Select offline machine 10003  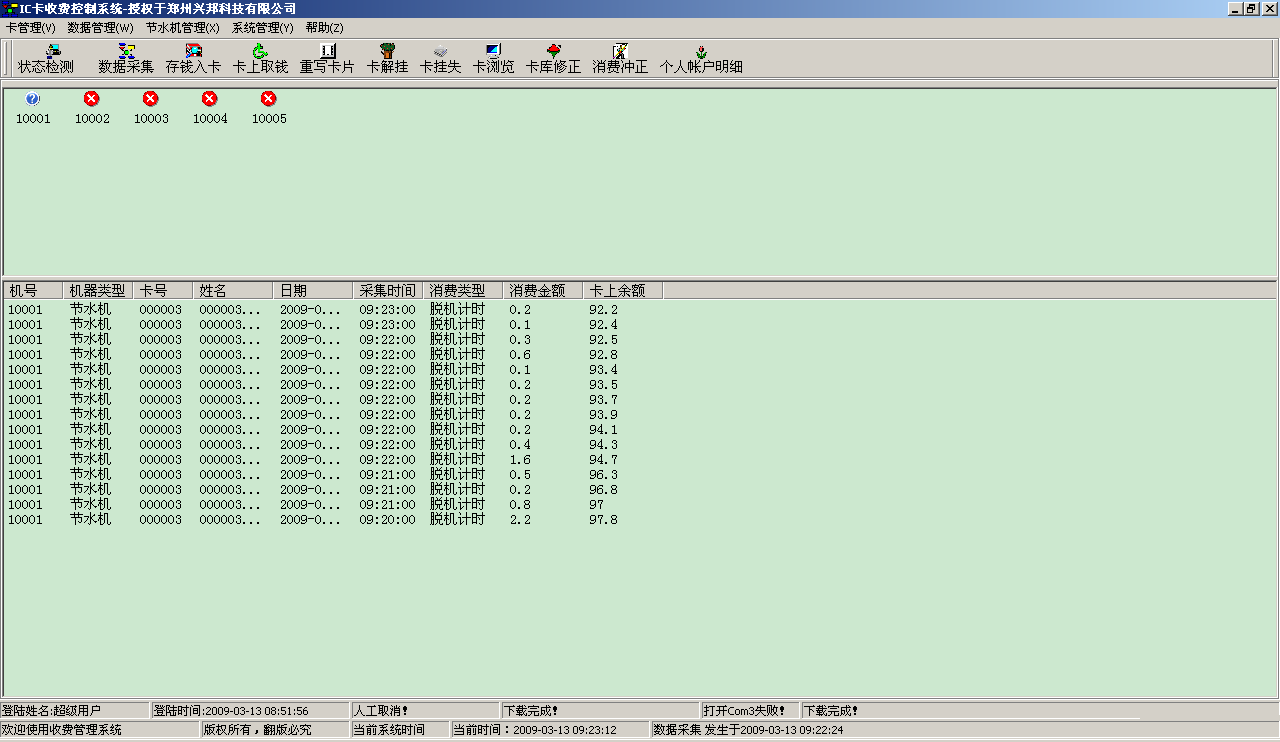[x=151, y=107]
